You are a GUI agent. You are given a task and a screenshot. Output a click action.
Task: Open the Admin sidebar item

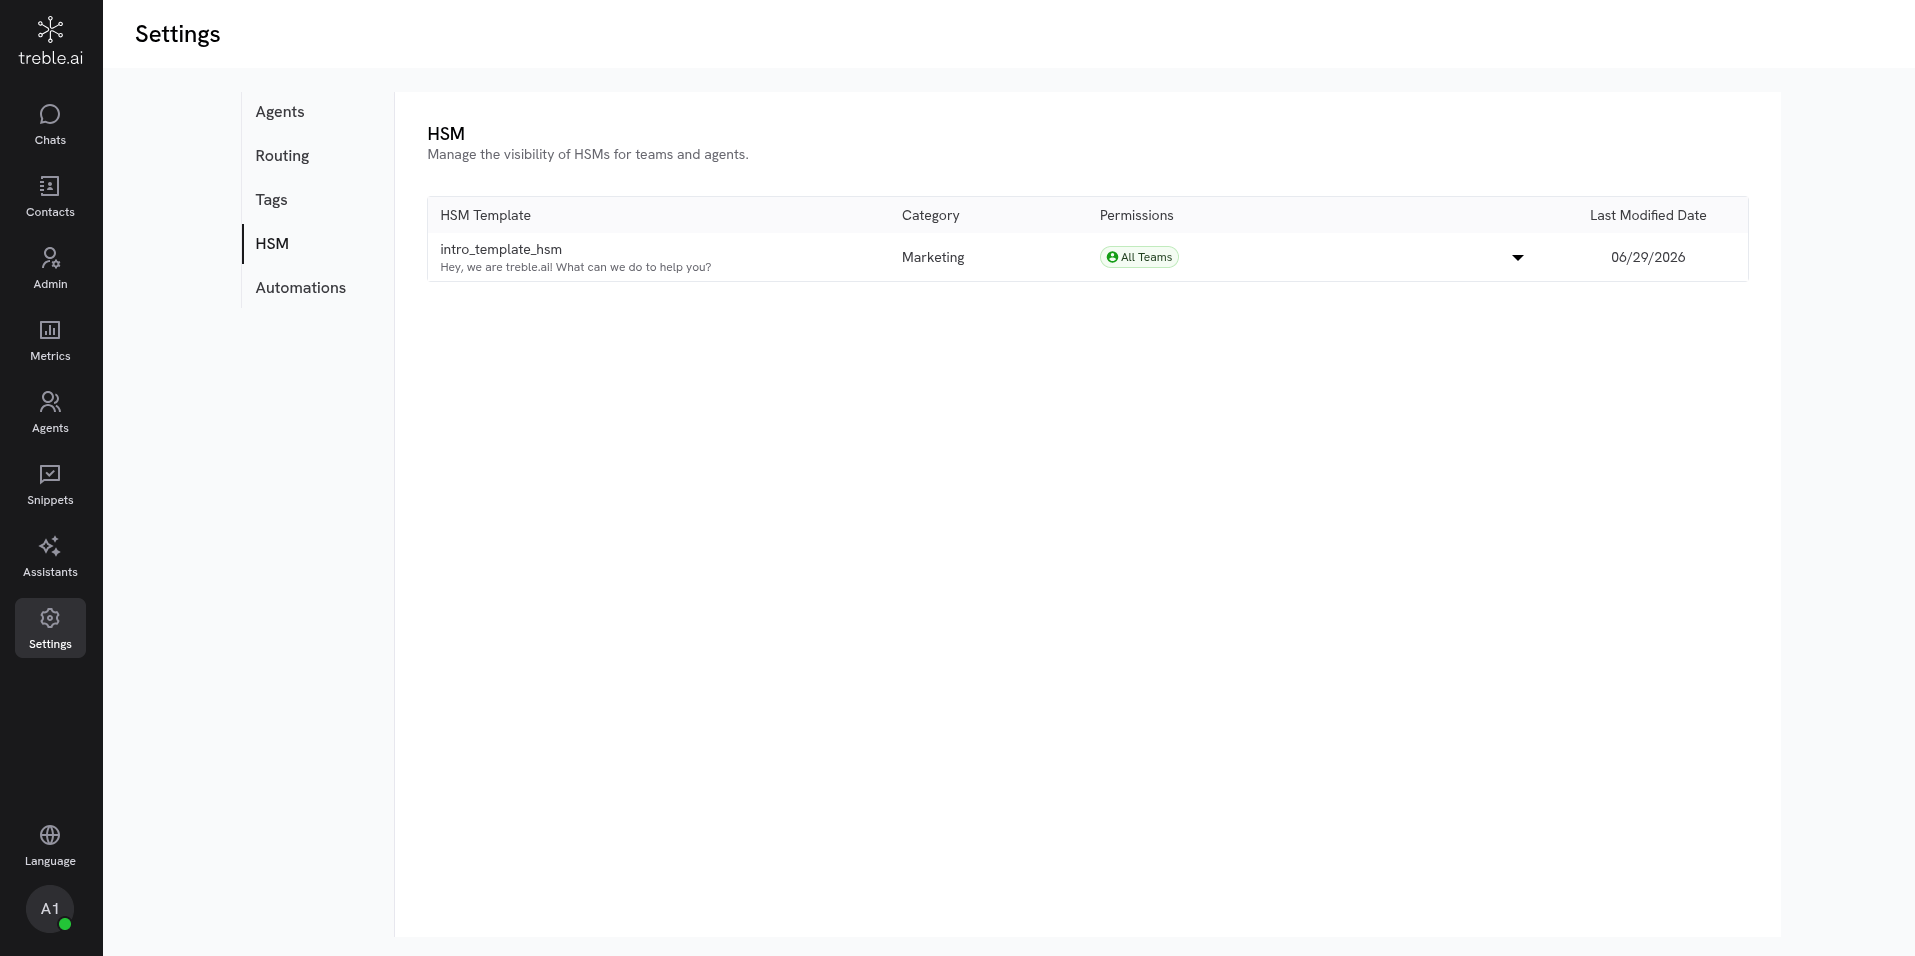[50, 269]
